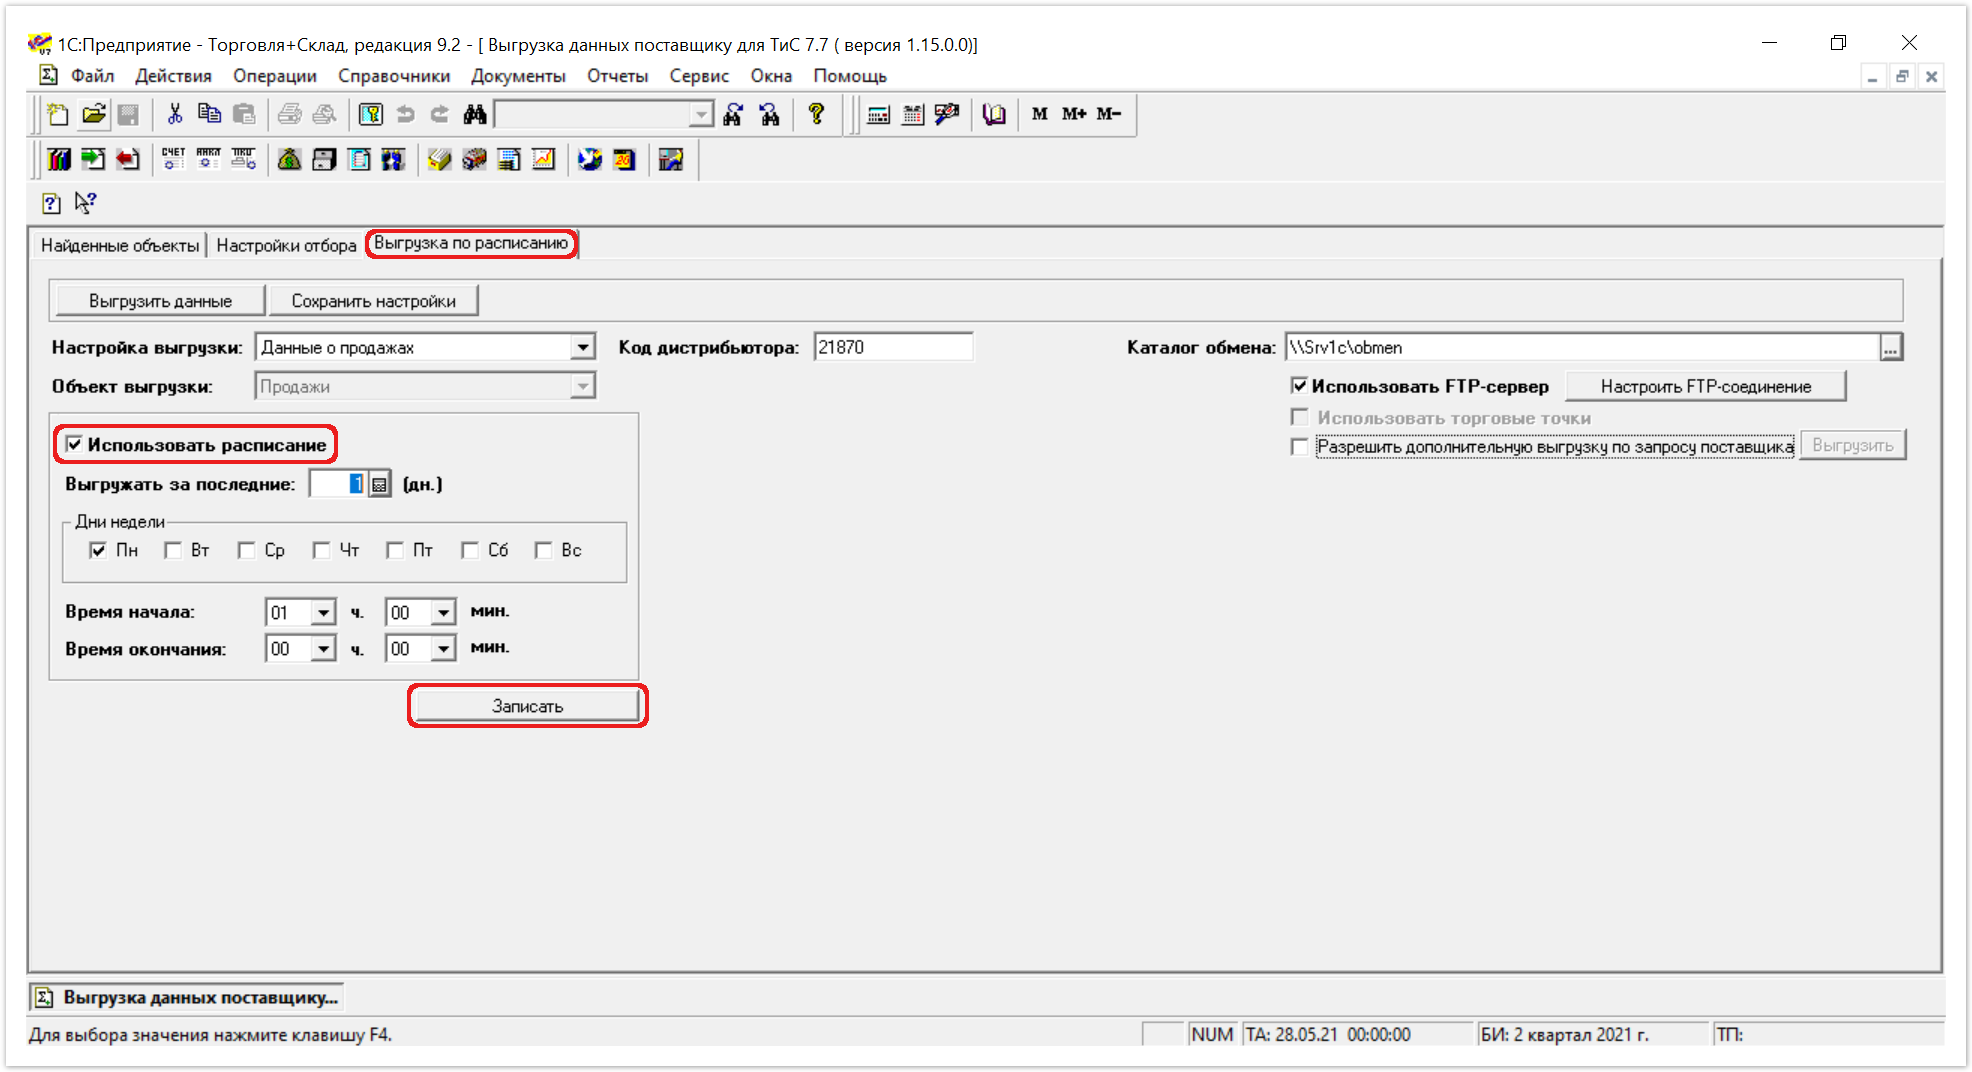
Task: Click the context help cursor icon
Action: click(86, 203)
